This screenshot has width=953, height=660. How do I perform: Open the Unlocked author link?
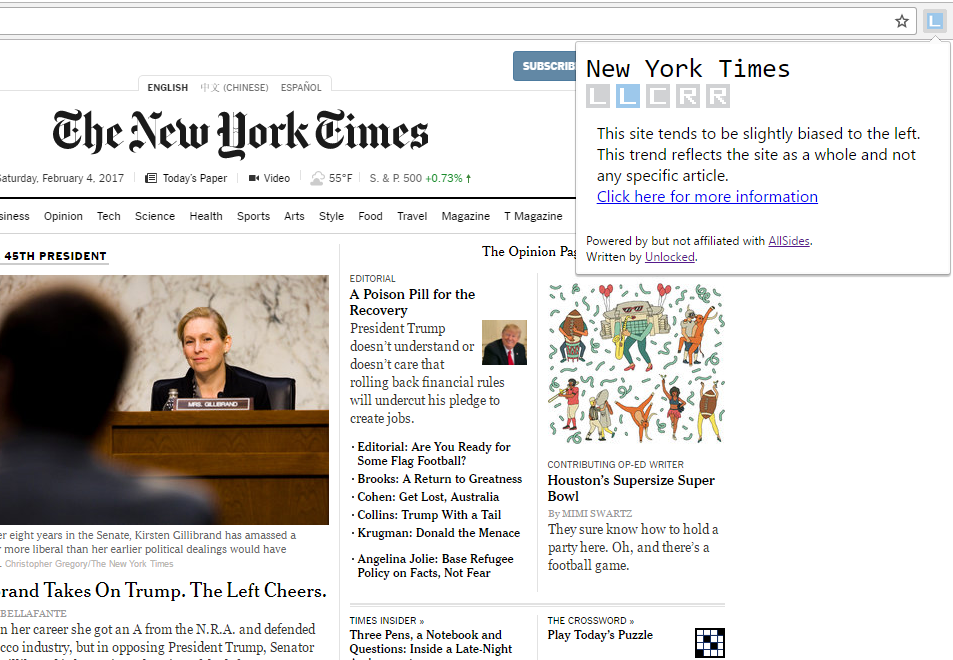click(670, 257)
